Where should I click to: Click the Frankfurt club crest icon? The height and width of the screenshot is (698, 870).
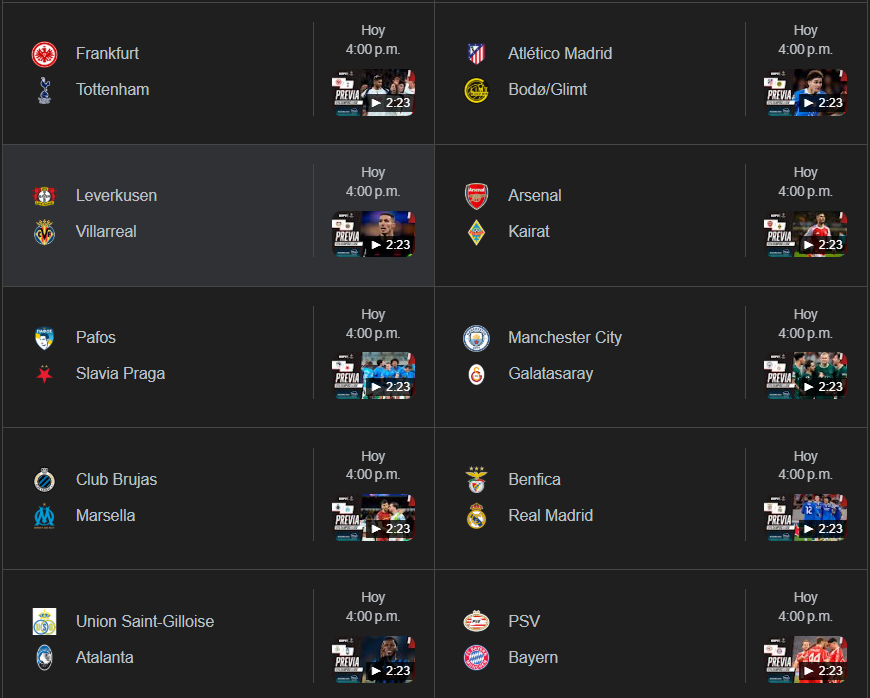click(x=44, y=54)
